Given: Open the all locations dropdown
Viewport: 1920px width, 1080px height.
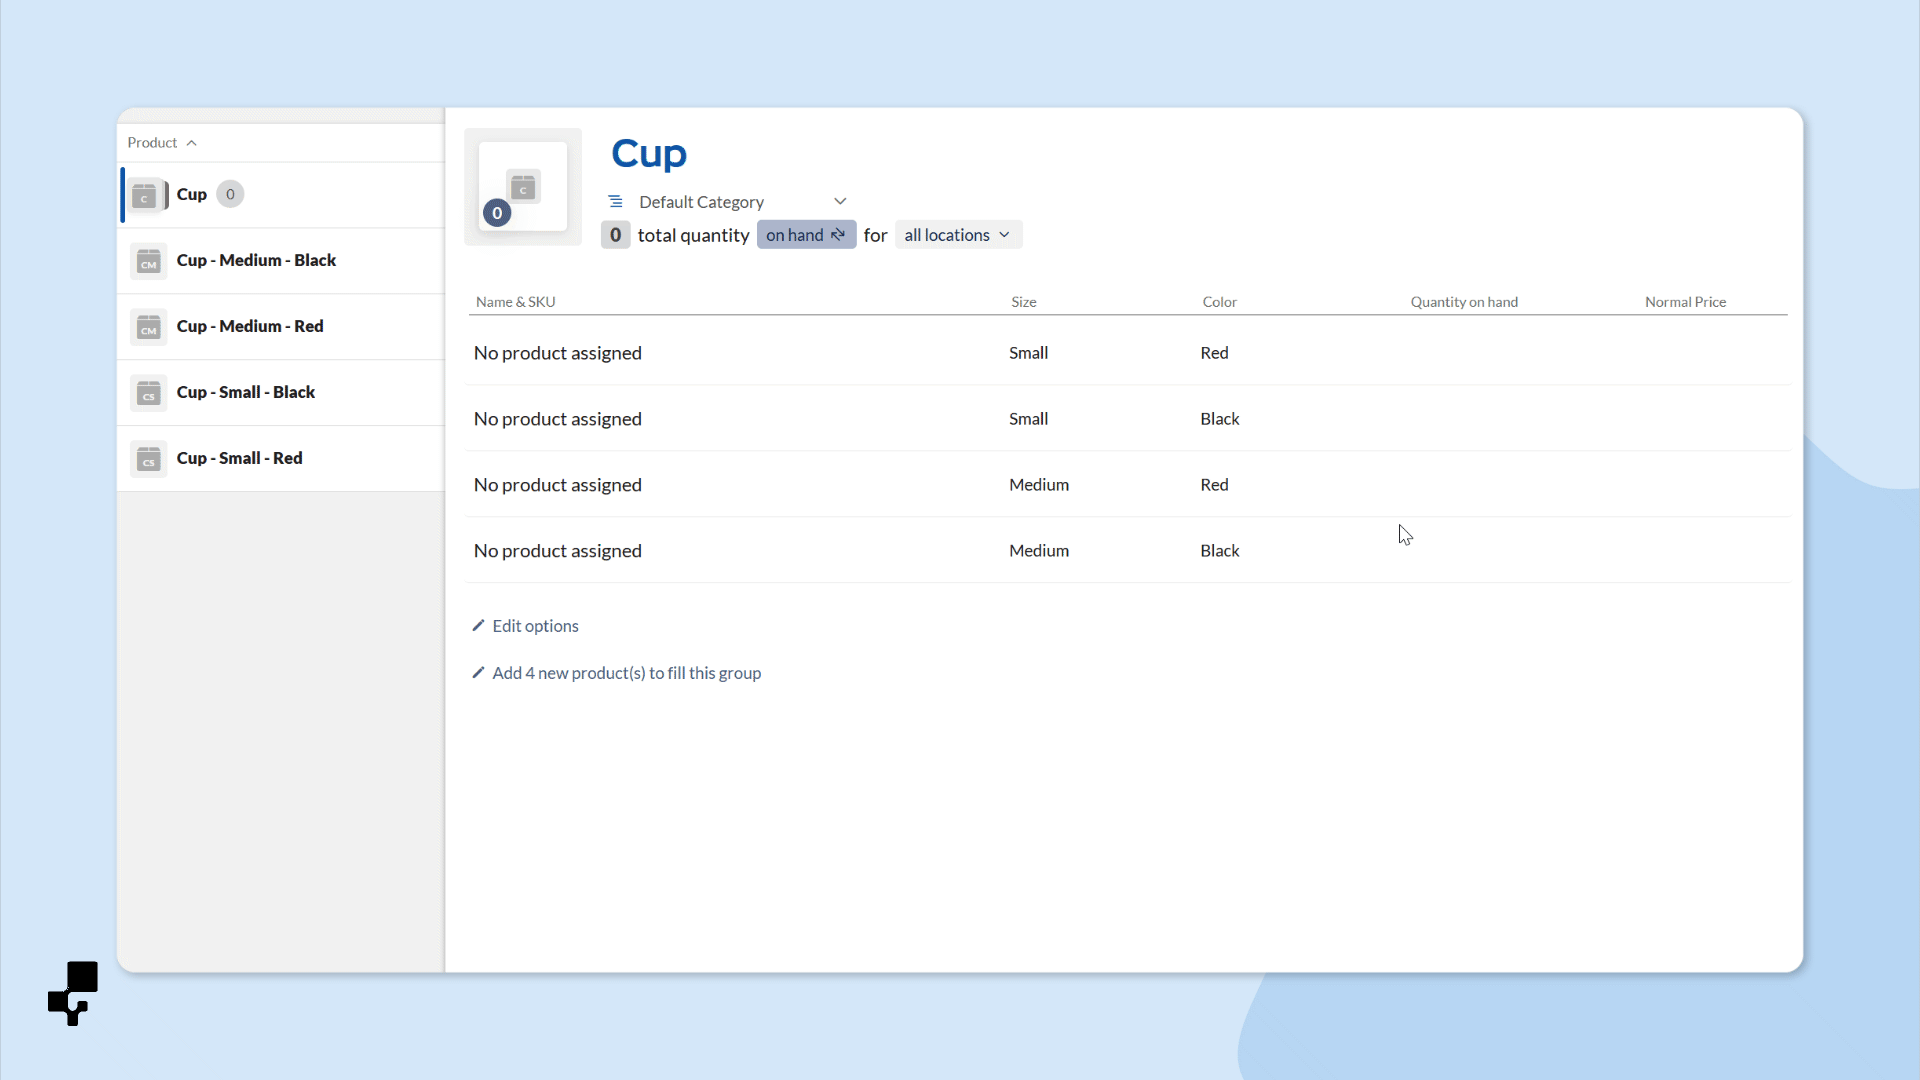Looking at the screenshot, I should [957, 234].
